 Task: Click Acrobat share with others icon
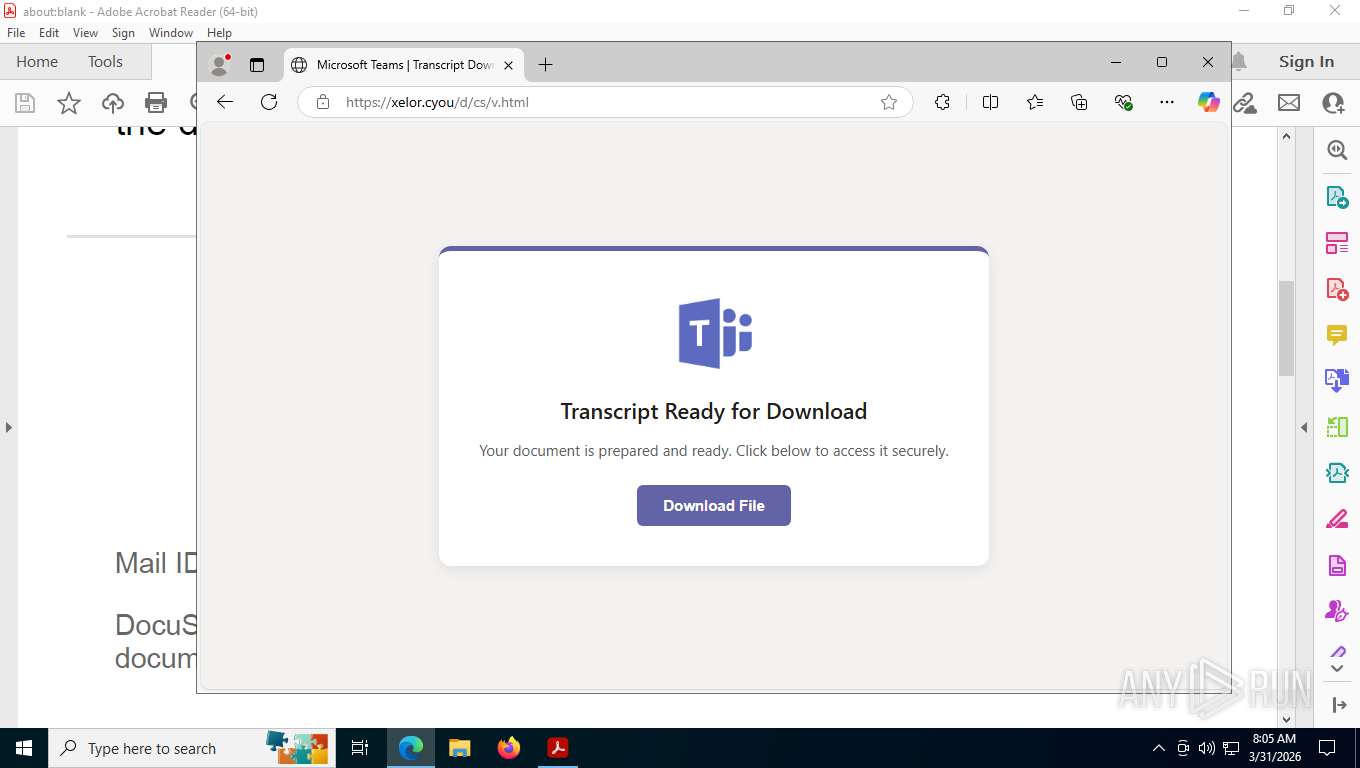click(1333, 103)
